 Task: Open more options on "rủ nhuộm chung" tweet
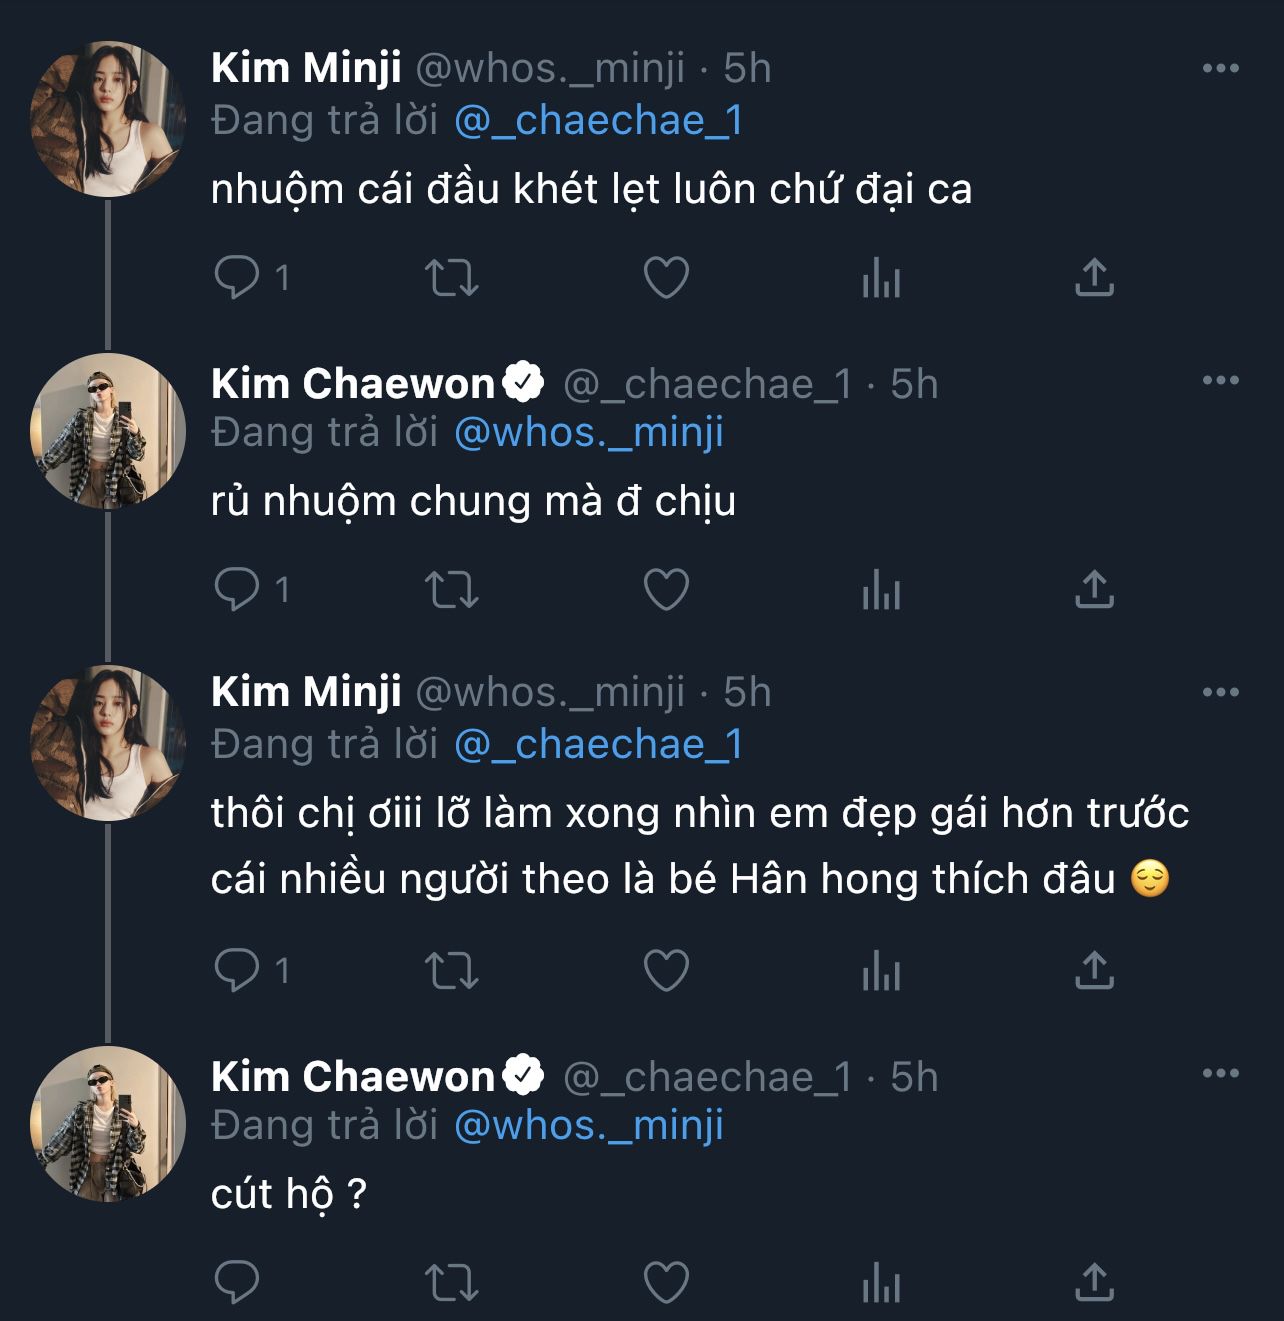click(1220, 380)
